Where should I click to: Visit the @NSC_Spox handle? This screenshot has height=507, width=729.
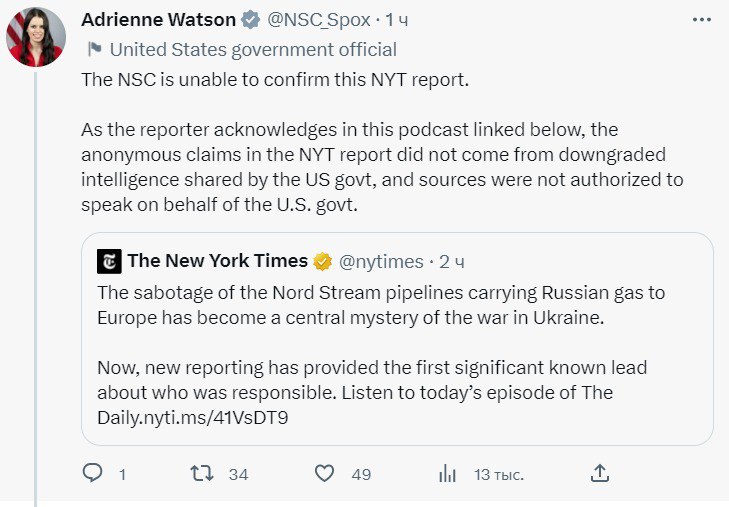319,20
